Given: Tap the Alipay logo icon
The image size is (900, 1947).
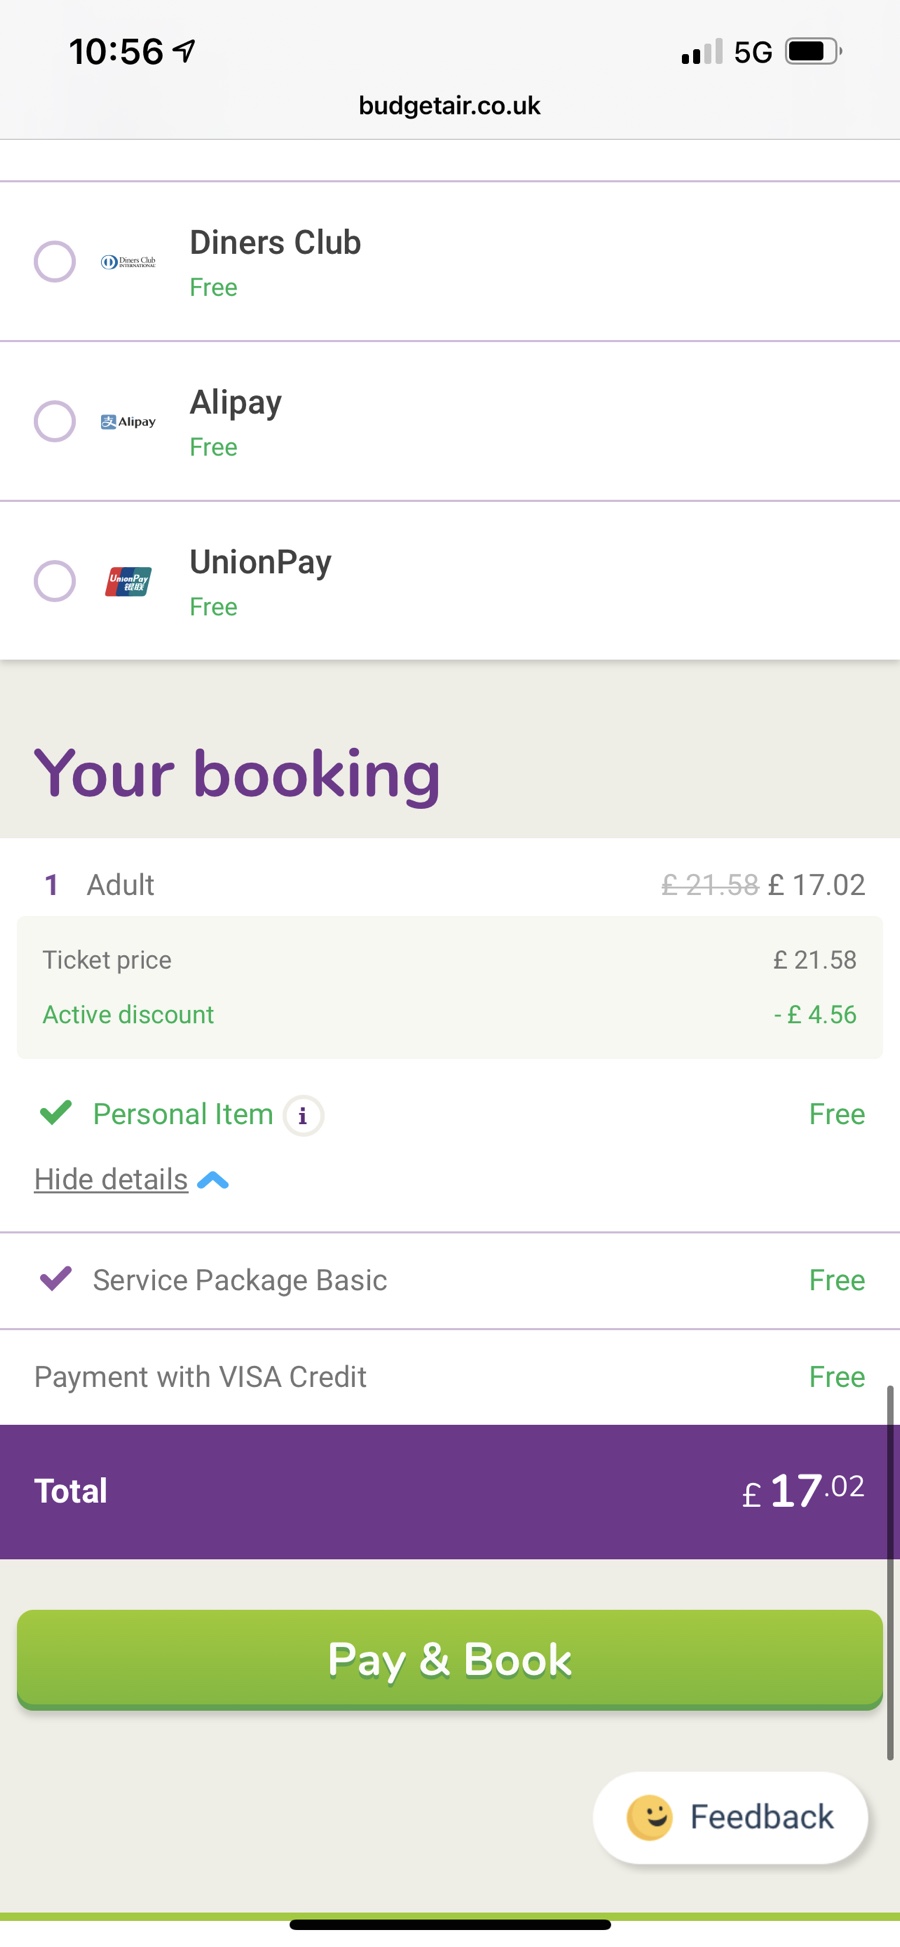Looking at the screenshot, I should (128, 422).
